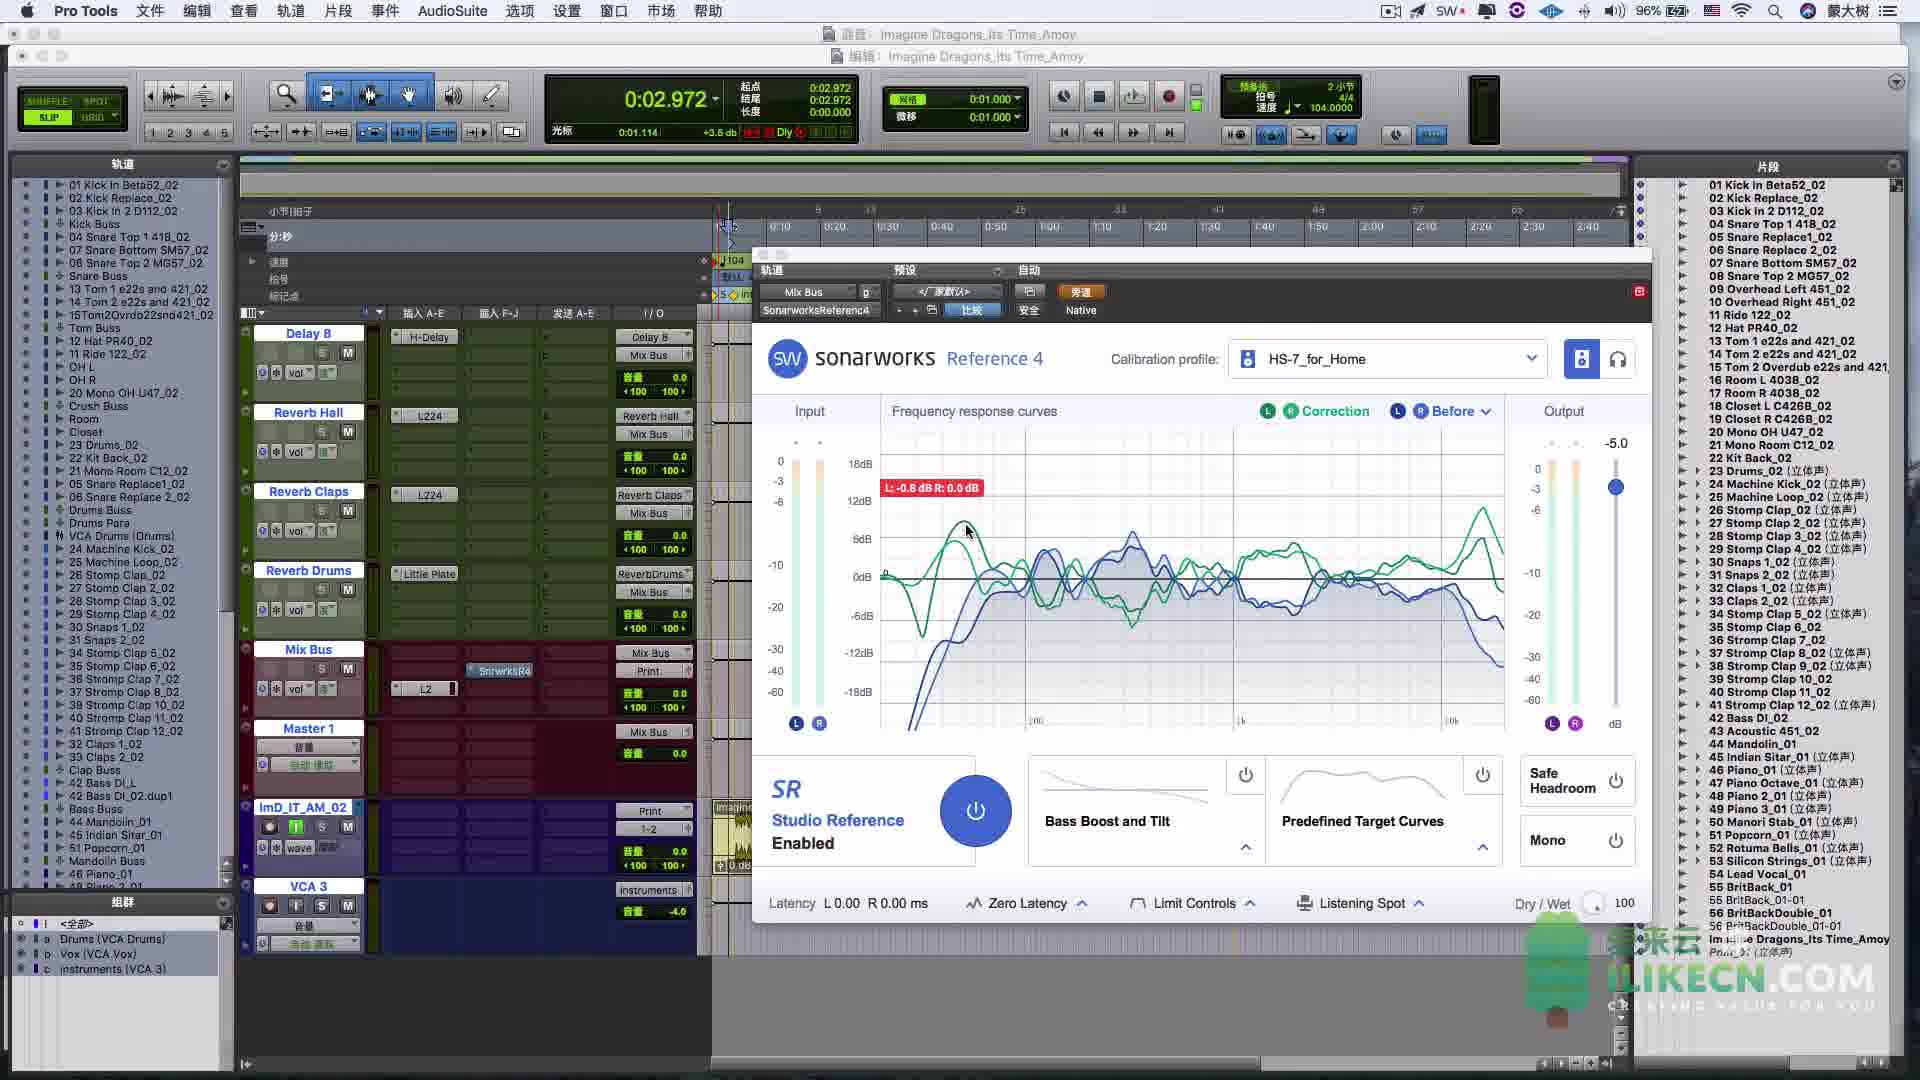Viewport: 1920px width, 1080px height.
Task: Expand '23 Drums_02' clip group arrow
Action: pos(1697,471)
